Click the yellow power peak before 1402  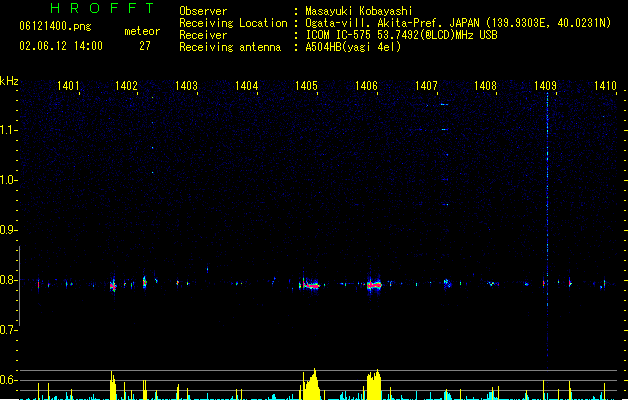tap(113, 386)
